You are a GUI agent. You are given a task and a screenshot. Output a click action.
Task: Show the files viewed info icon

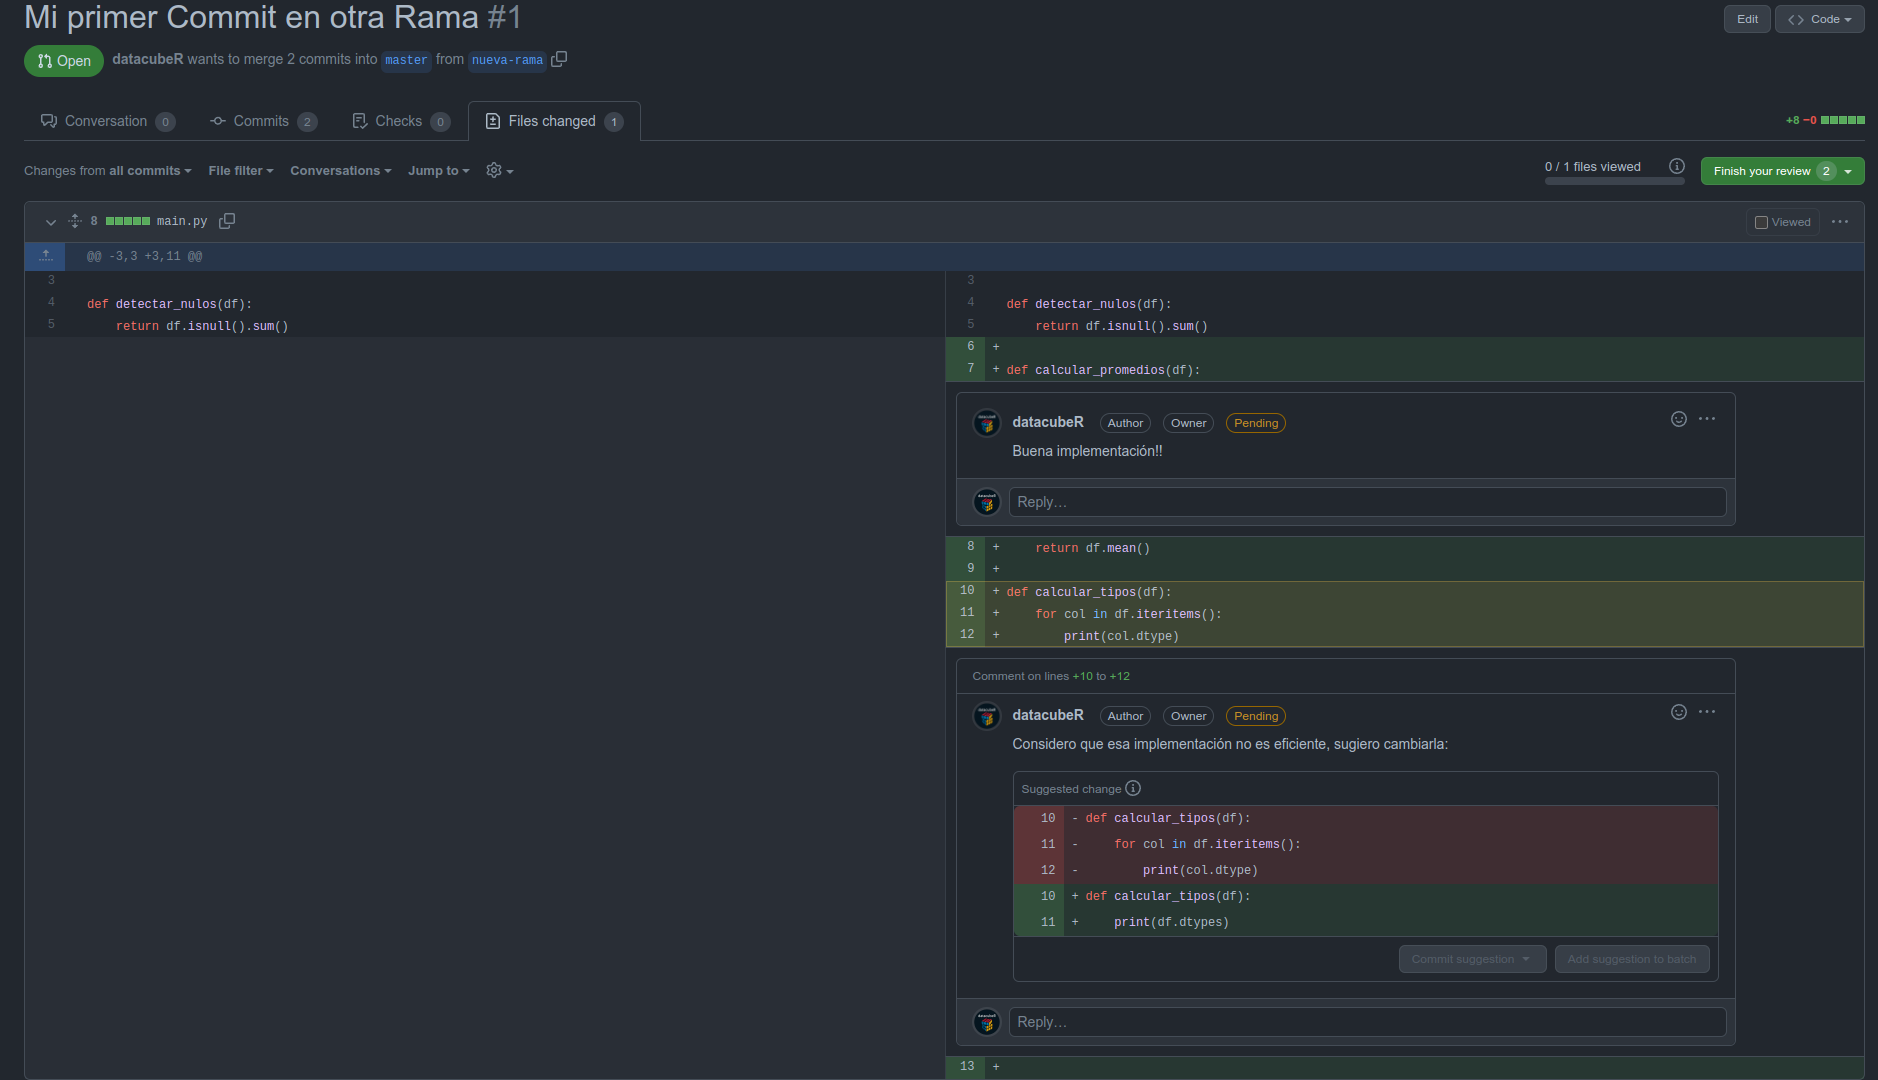pyautogui.click(x=1677, y=166)
